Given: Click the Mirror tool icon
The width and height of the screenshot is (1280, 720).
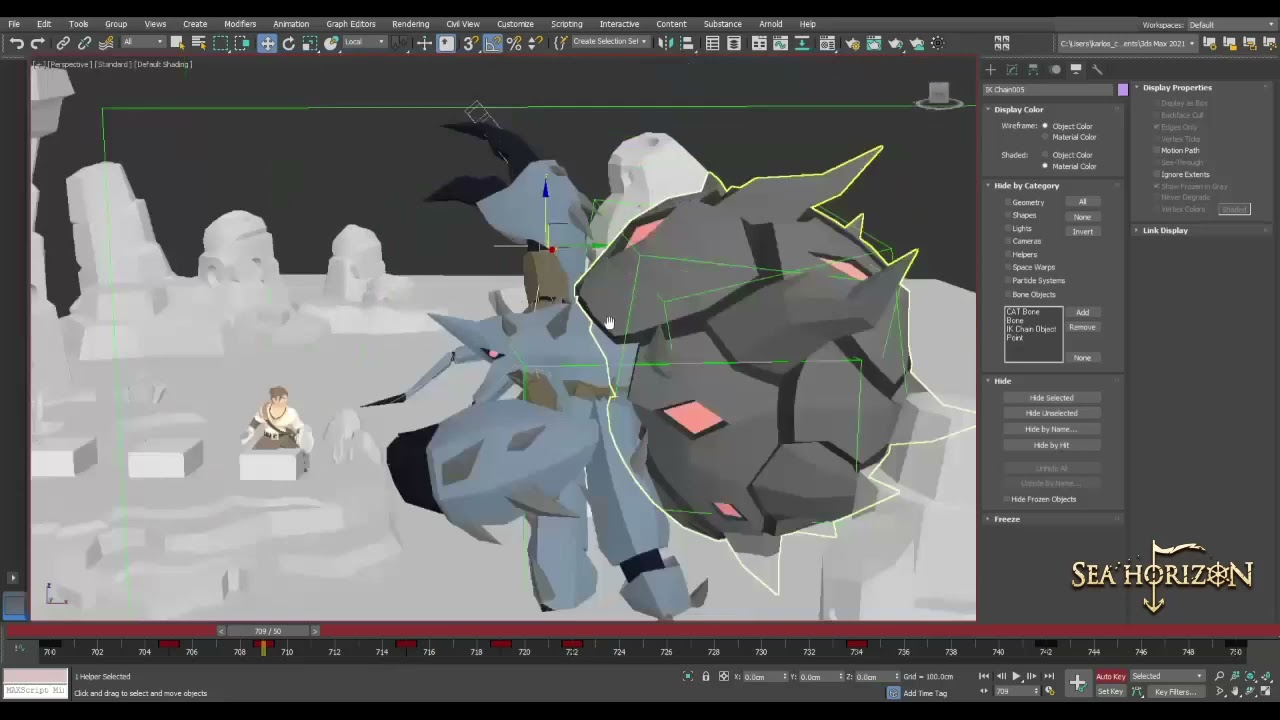Looking at the screenshot, I should click(665, 43).
